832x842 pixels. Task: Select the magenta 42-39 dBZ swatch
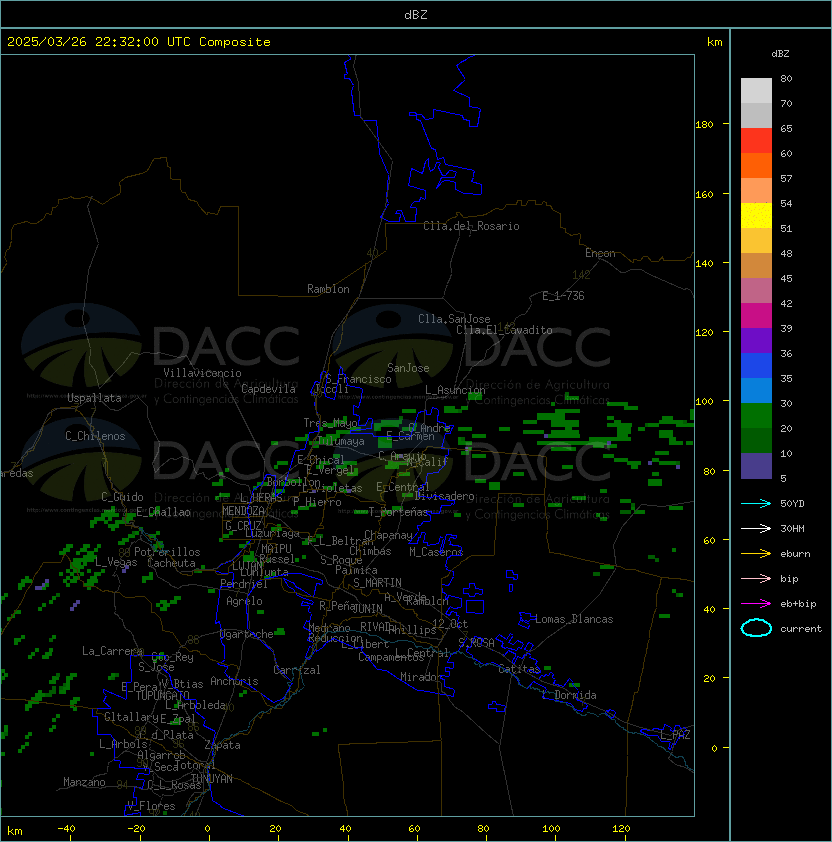pos(756,316)
